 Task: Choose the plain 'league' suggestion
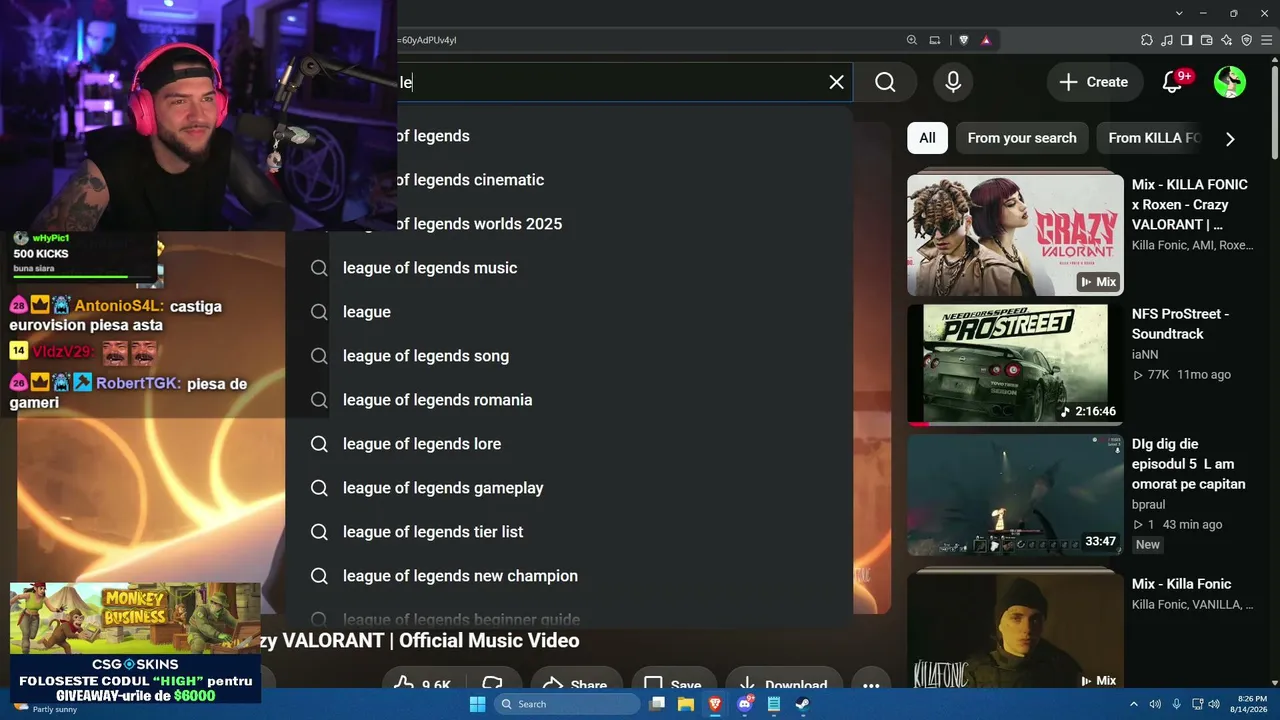[x=569, y=312]
